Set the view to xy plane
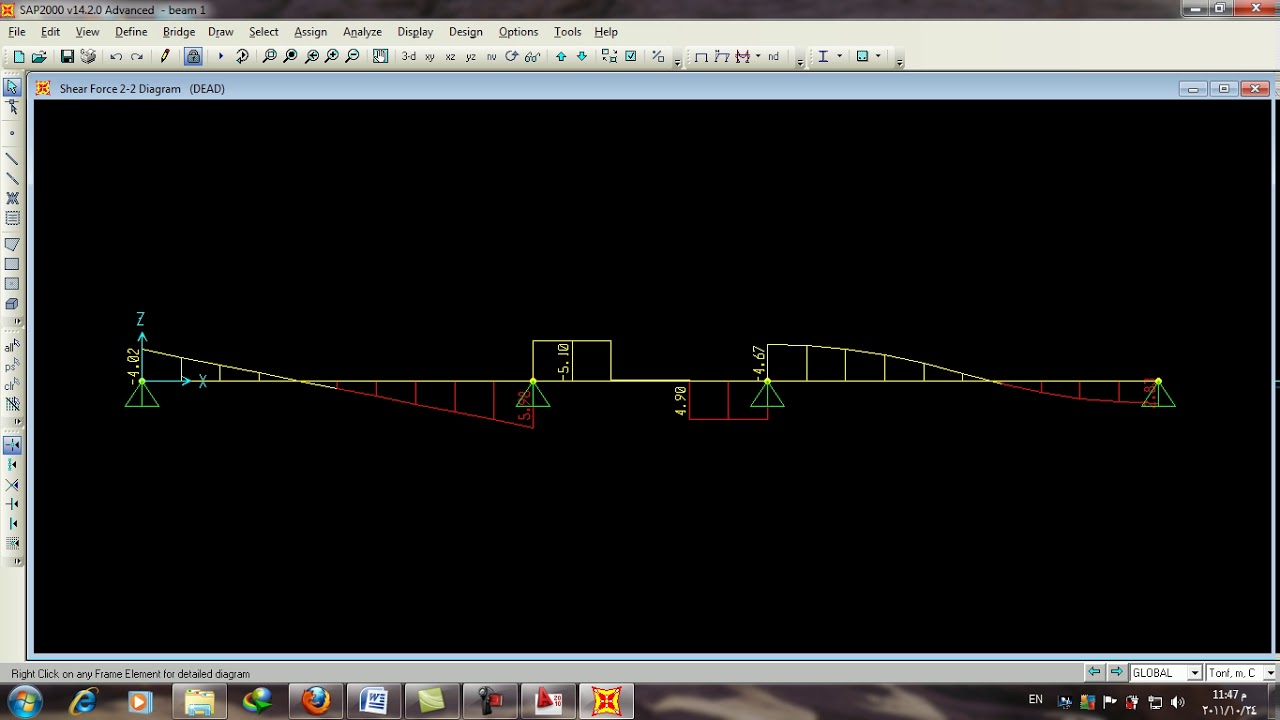The height and width of the screenshot is (720, 1280). (x=429, y=57)
